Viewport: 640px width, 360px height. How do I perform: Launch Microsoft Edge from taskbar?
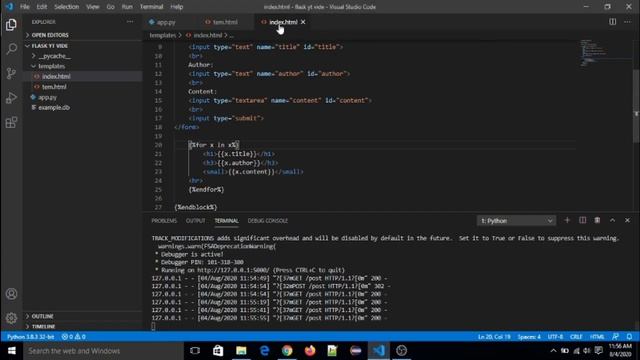[264, 351]
